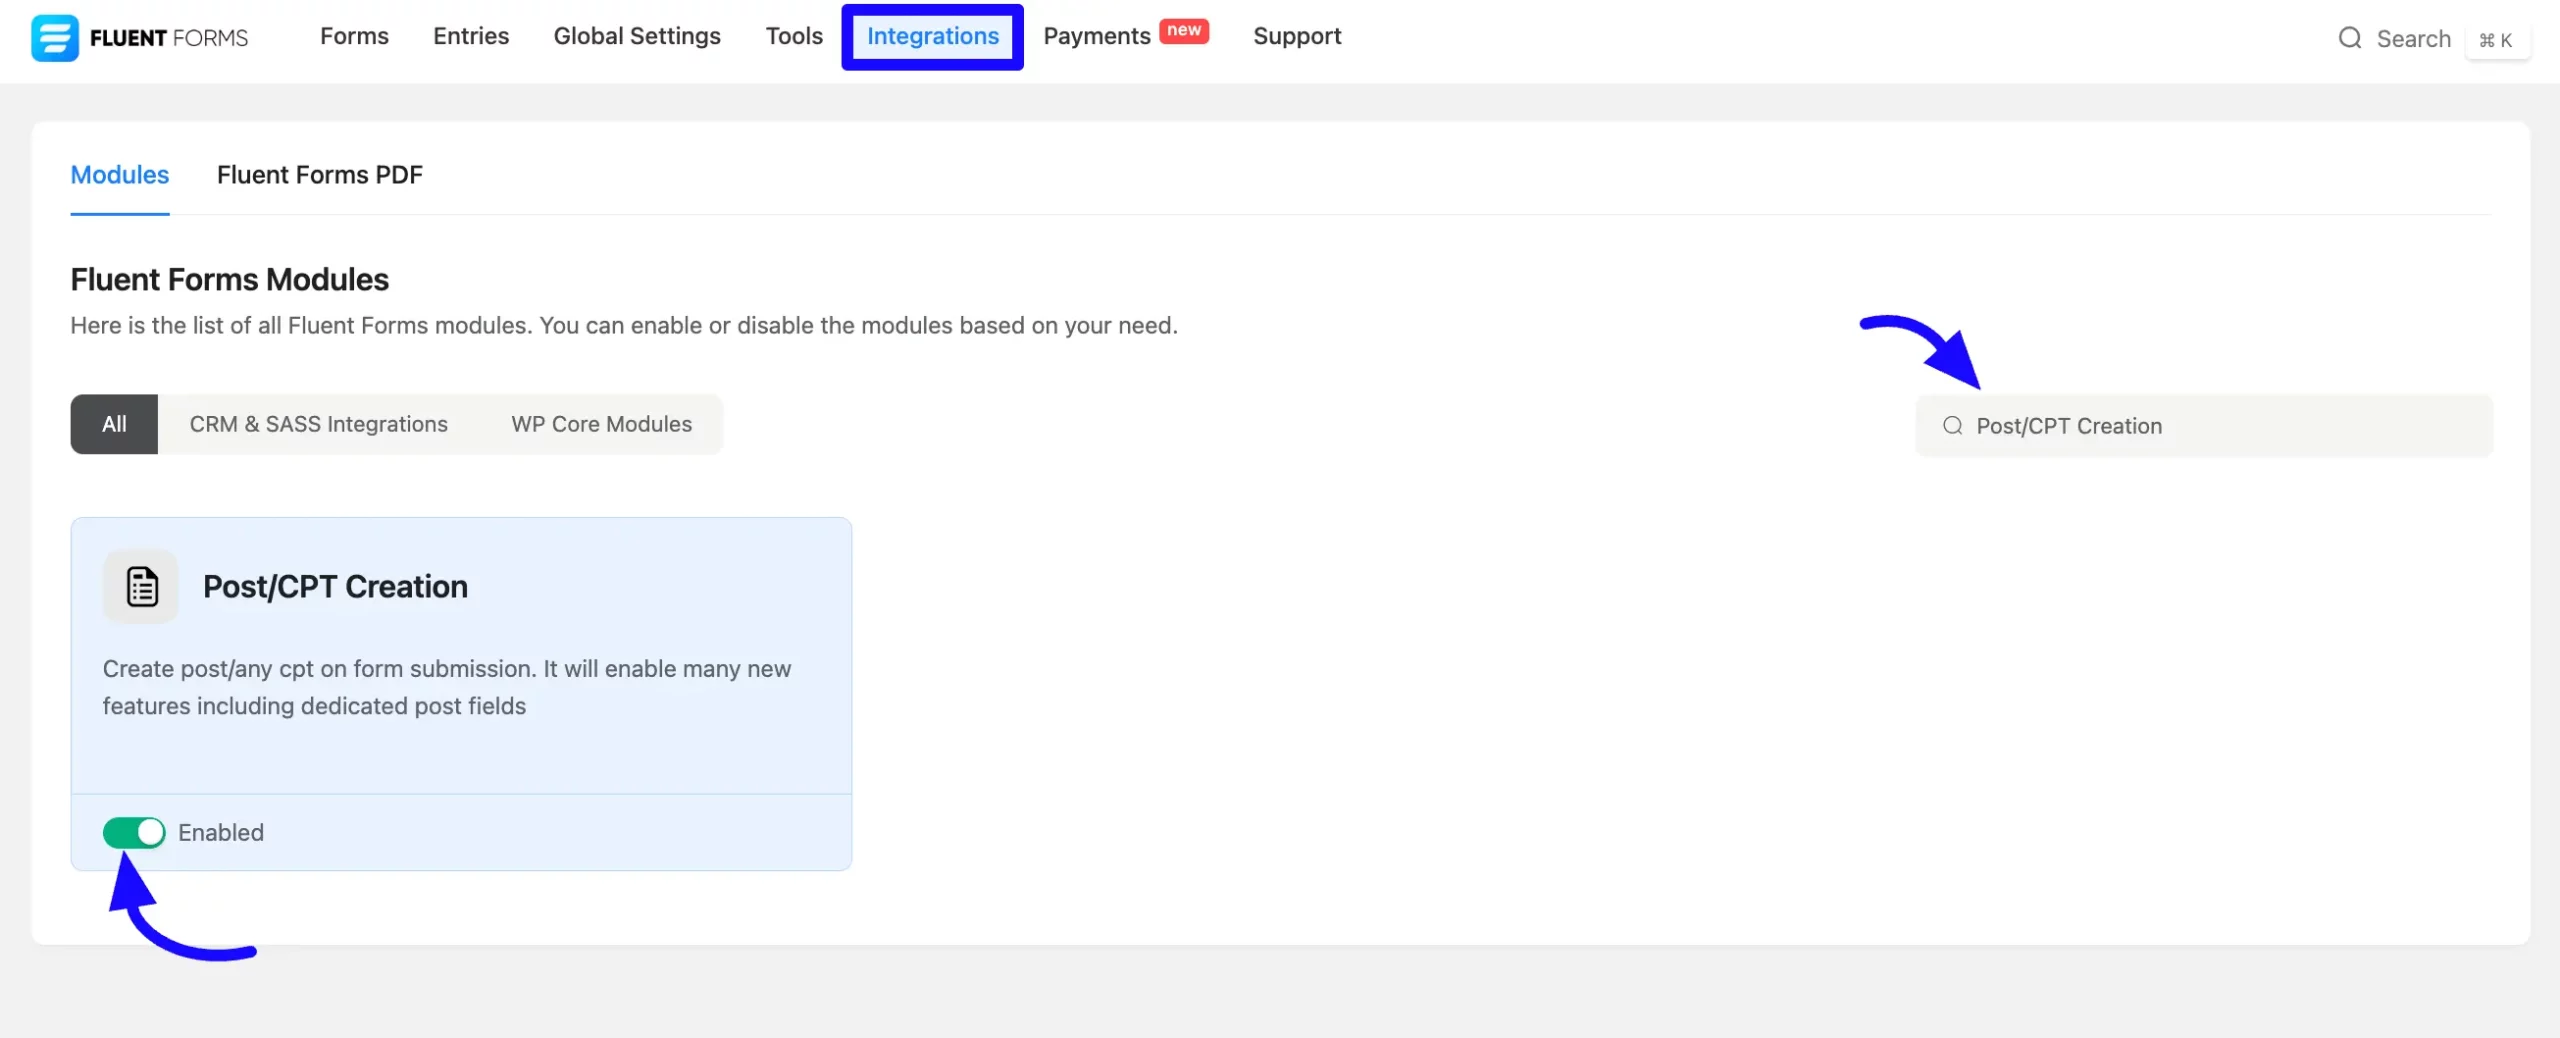Click the Fluent Forms logo icon
This screenshot has width=2560, height=1038.
point(55,38)
